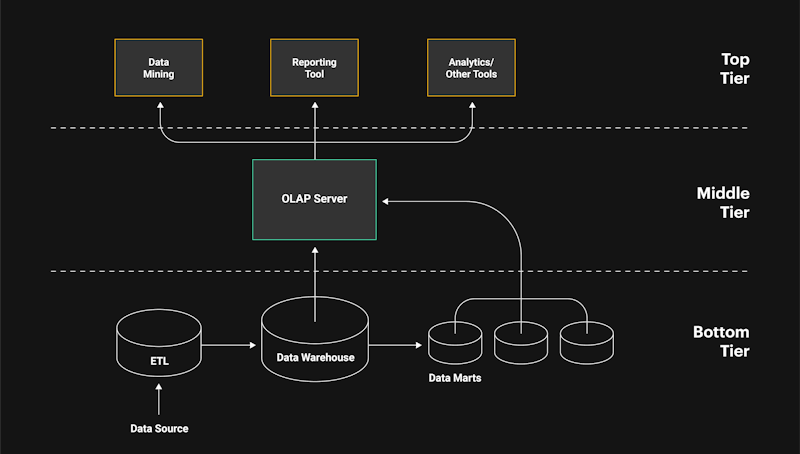Select the Top Tier label
800x454 pixels.
(735, 69)
